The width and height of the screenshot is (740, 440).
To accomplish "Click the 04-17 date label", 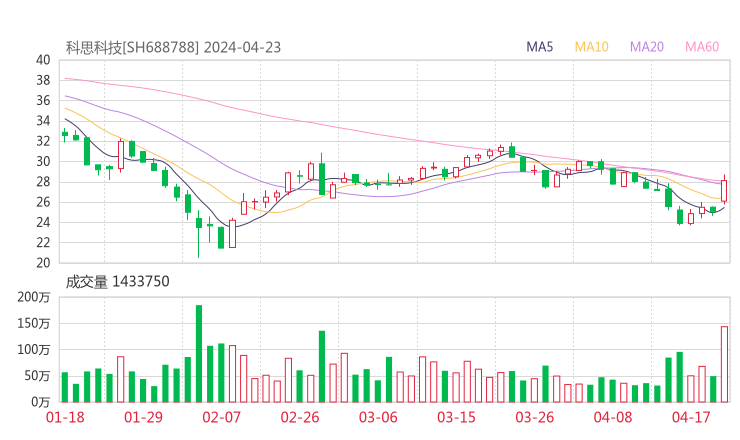I will [x=691, y=417].
